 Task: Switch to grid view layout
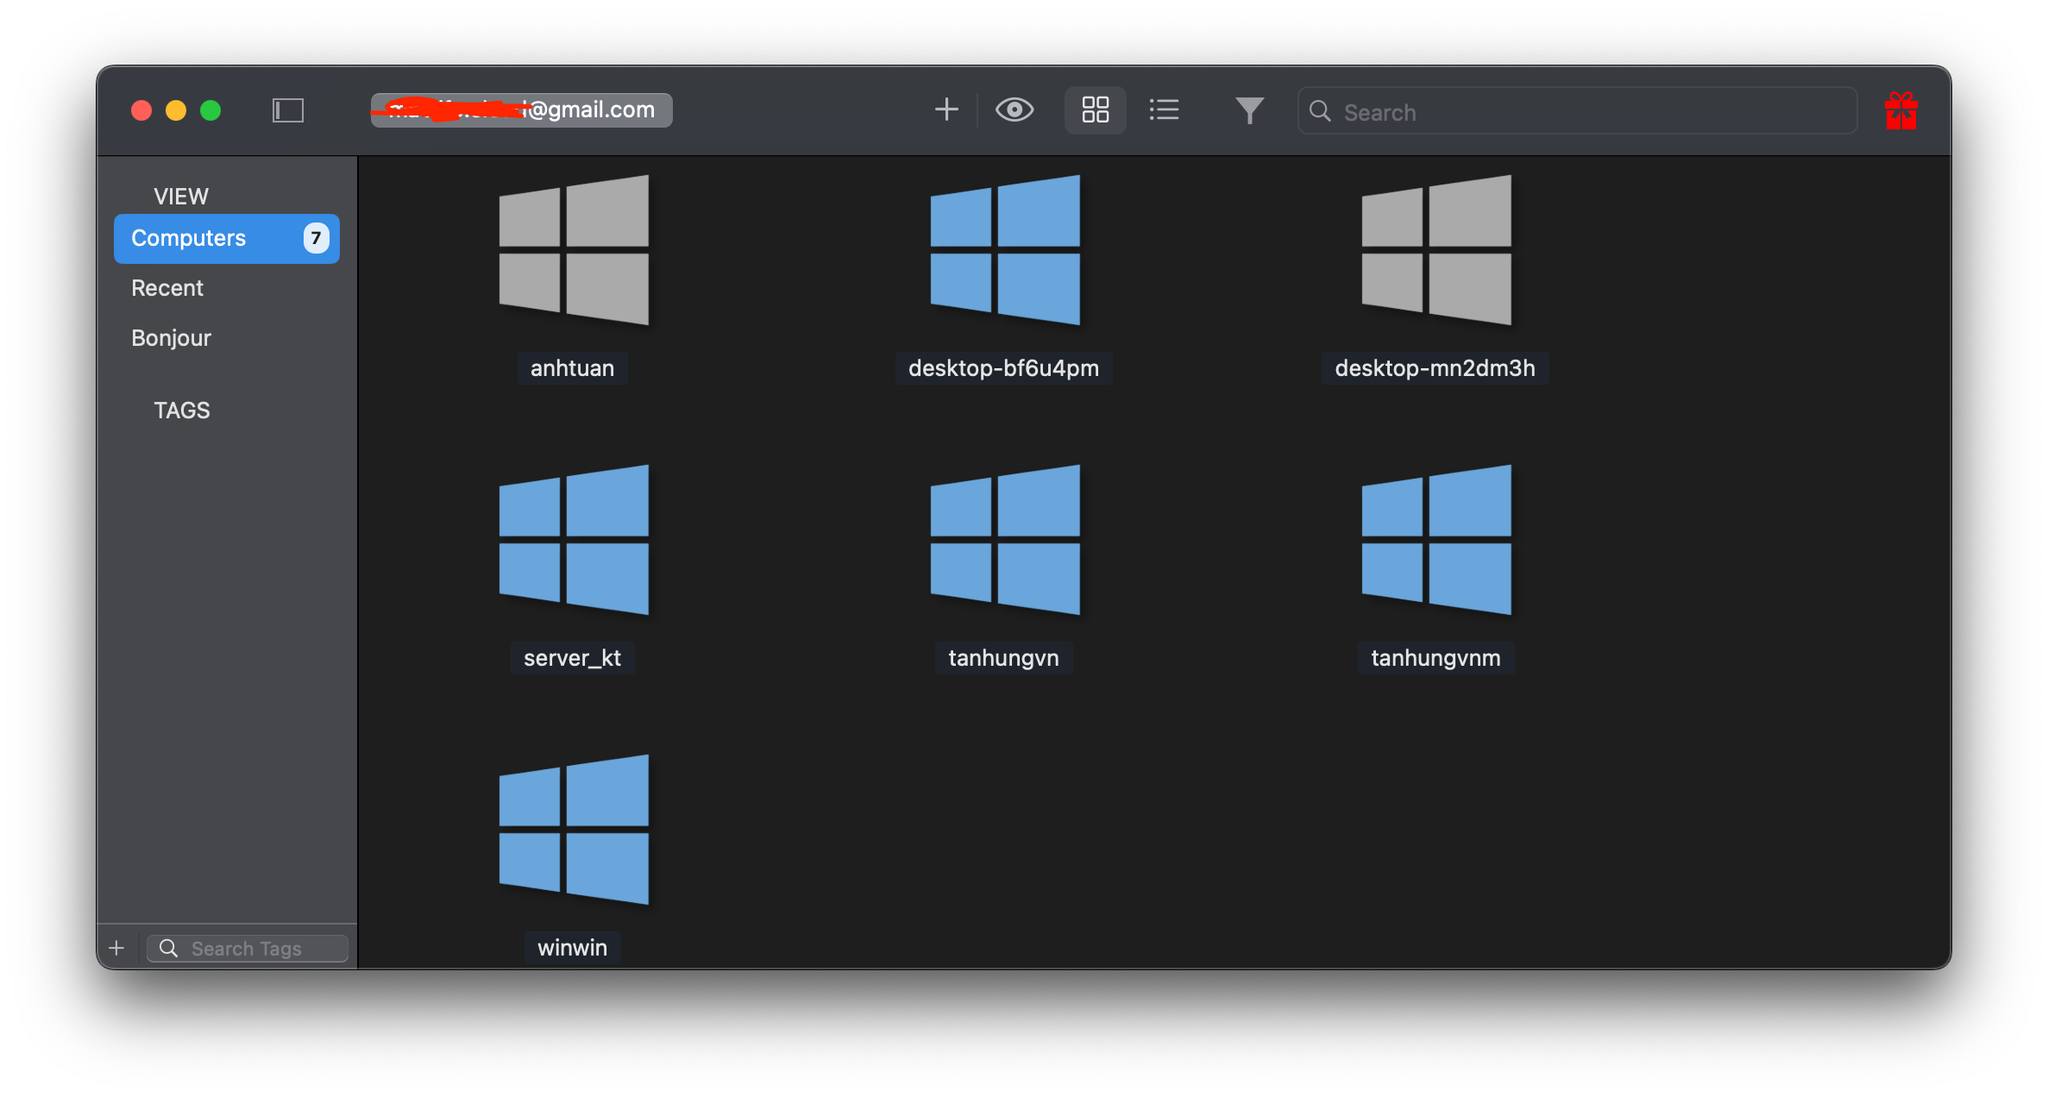[x=1094, y=110]
